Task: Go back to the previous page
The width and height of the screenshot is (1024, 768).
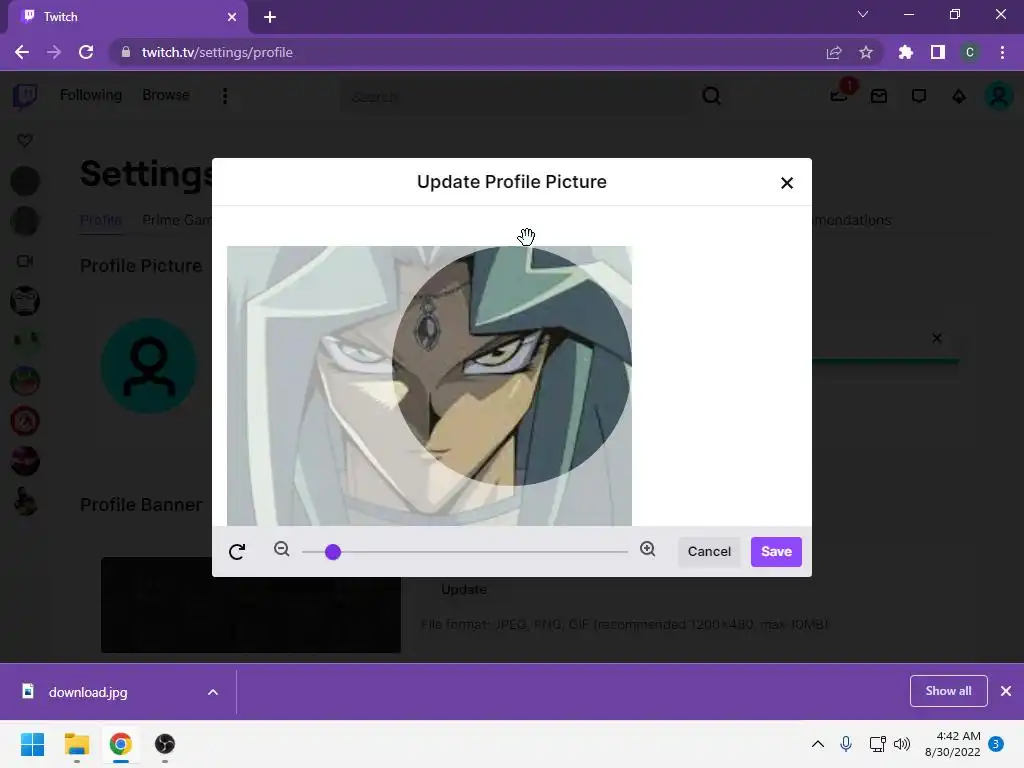Action: tap(22, 52)
